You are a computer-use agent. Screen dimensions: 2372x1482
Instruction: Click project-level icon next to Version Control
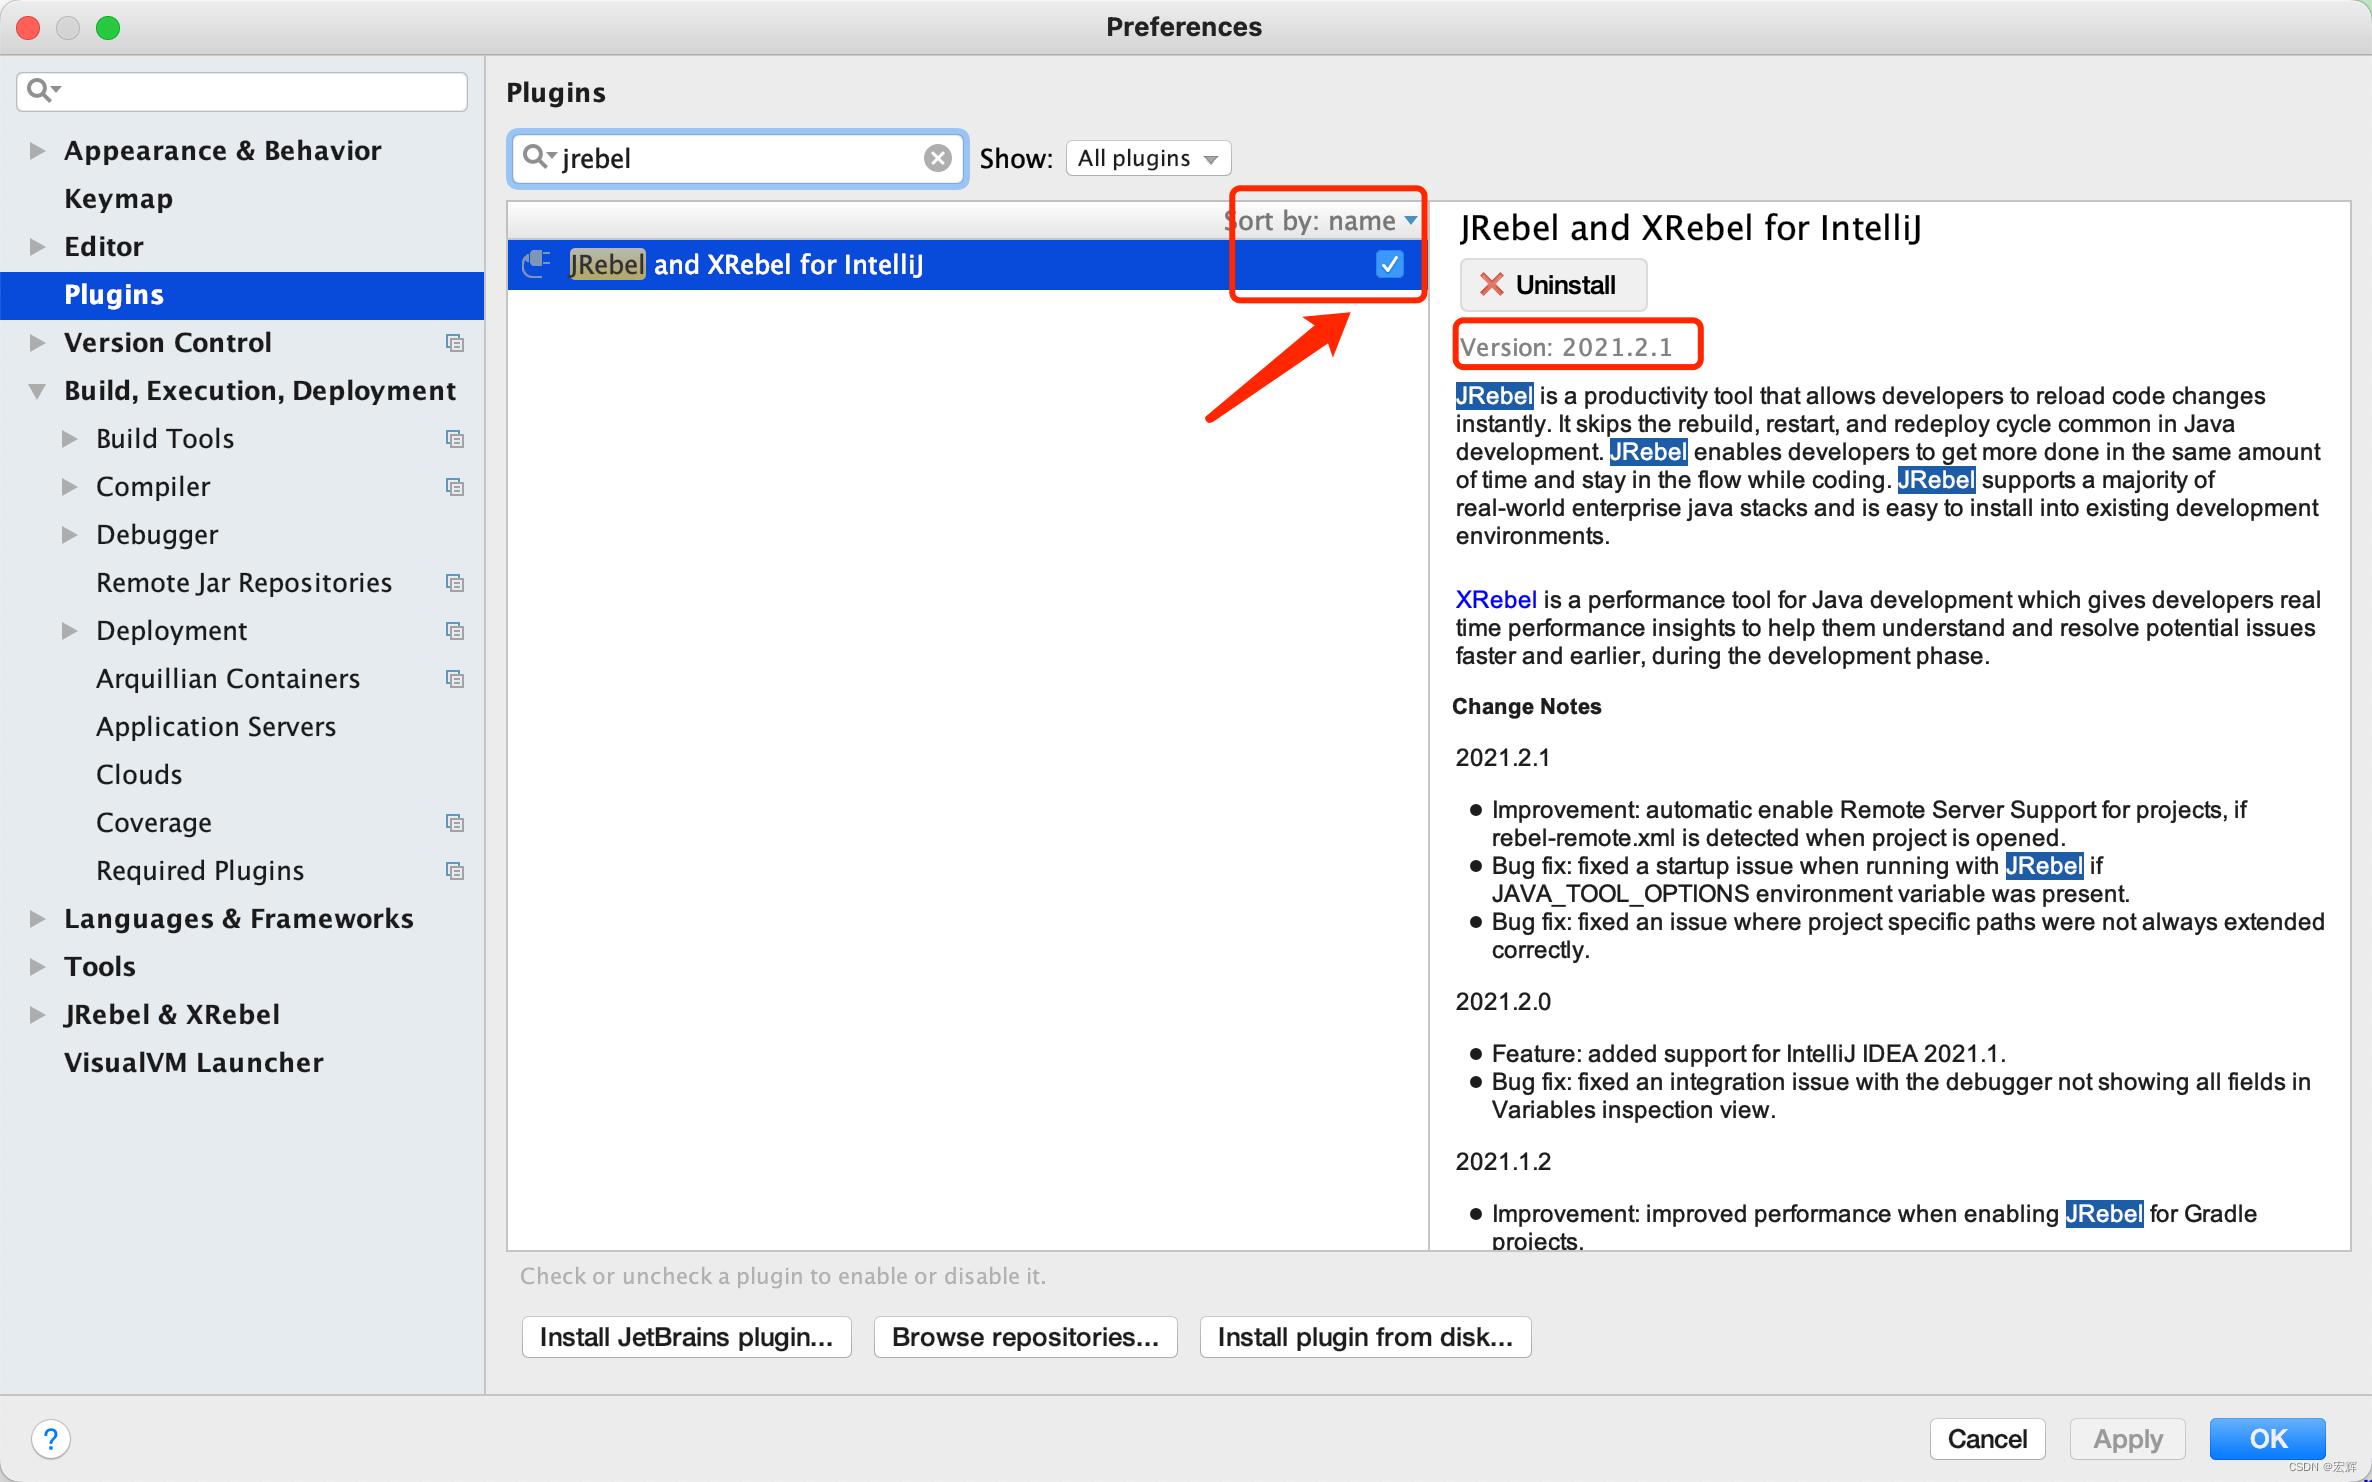(455, 343)
